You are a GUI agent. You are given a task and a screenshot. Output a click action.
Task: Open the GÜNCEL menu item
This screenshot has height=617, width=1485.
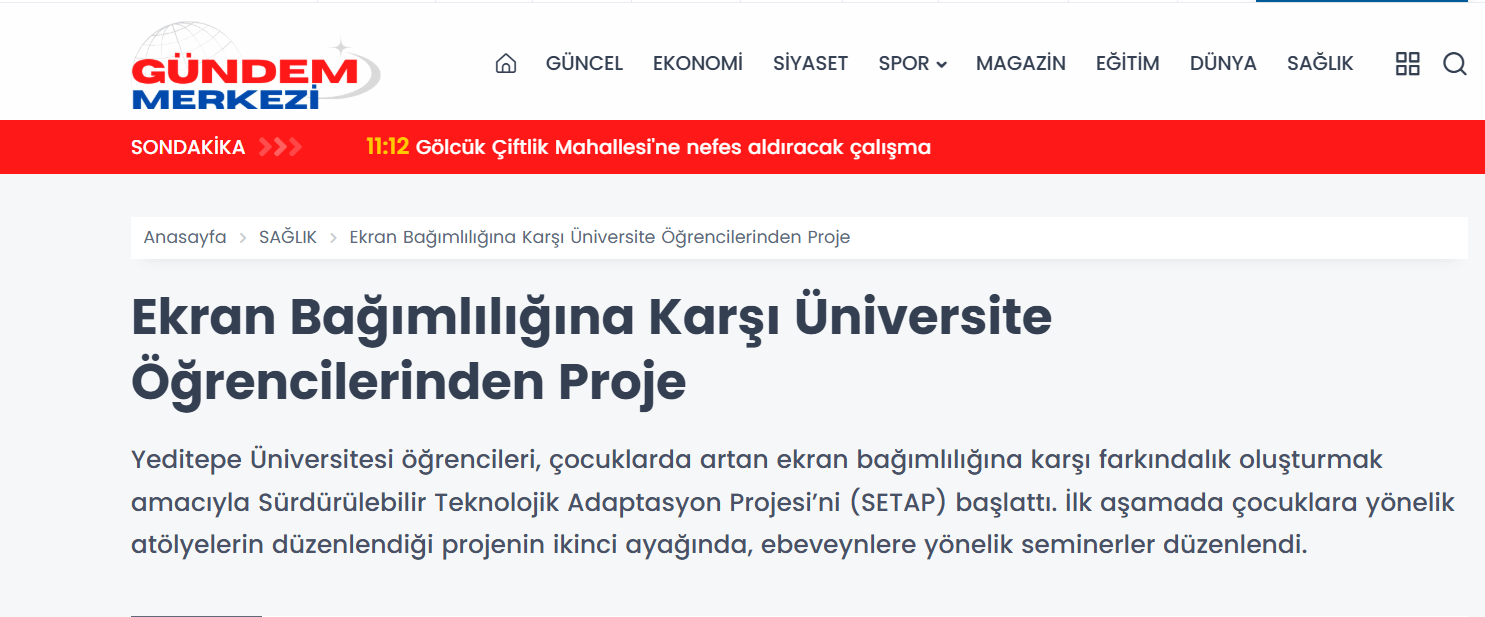click(x=584, y=64)
